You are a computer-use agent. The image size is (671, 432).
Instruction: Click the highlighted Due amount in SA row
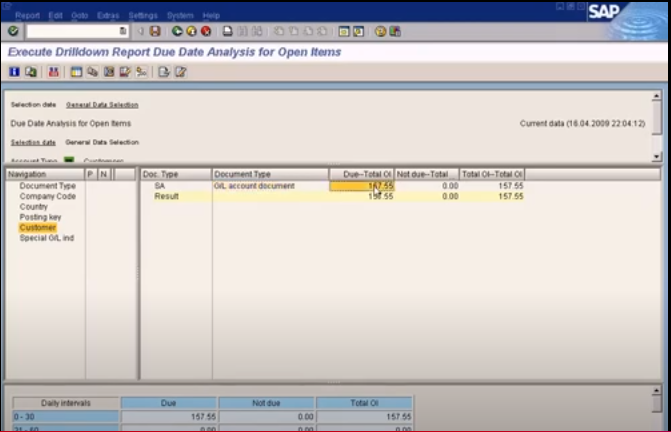[362, 186]
